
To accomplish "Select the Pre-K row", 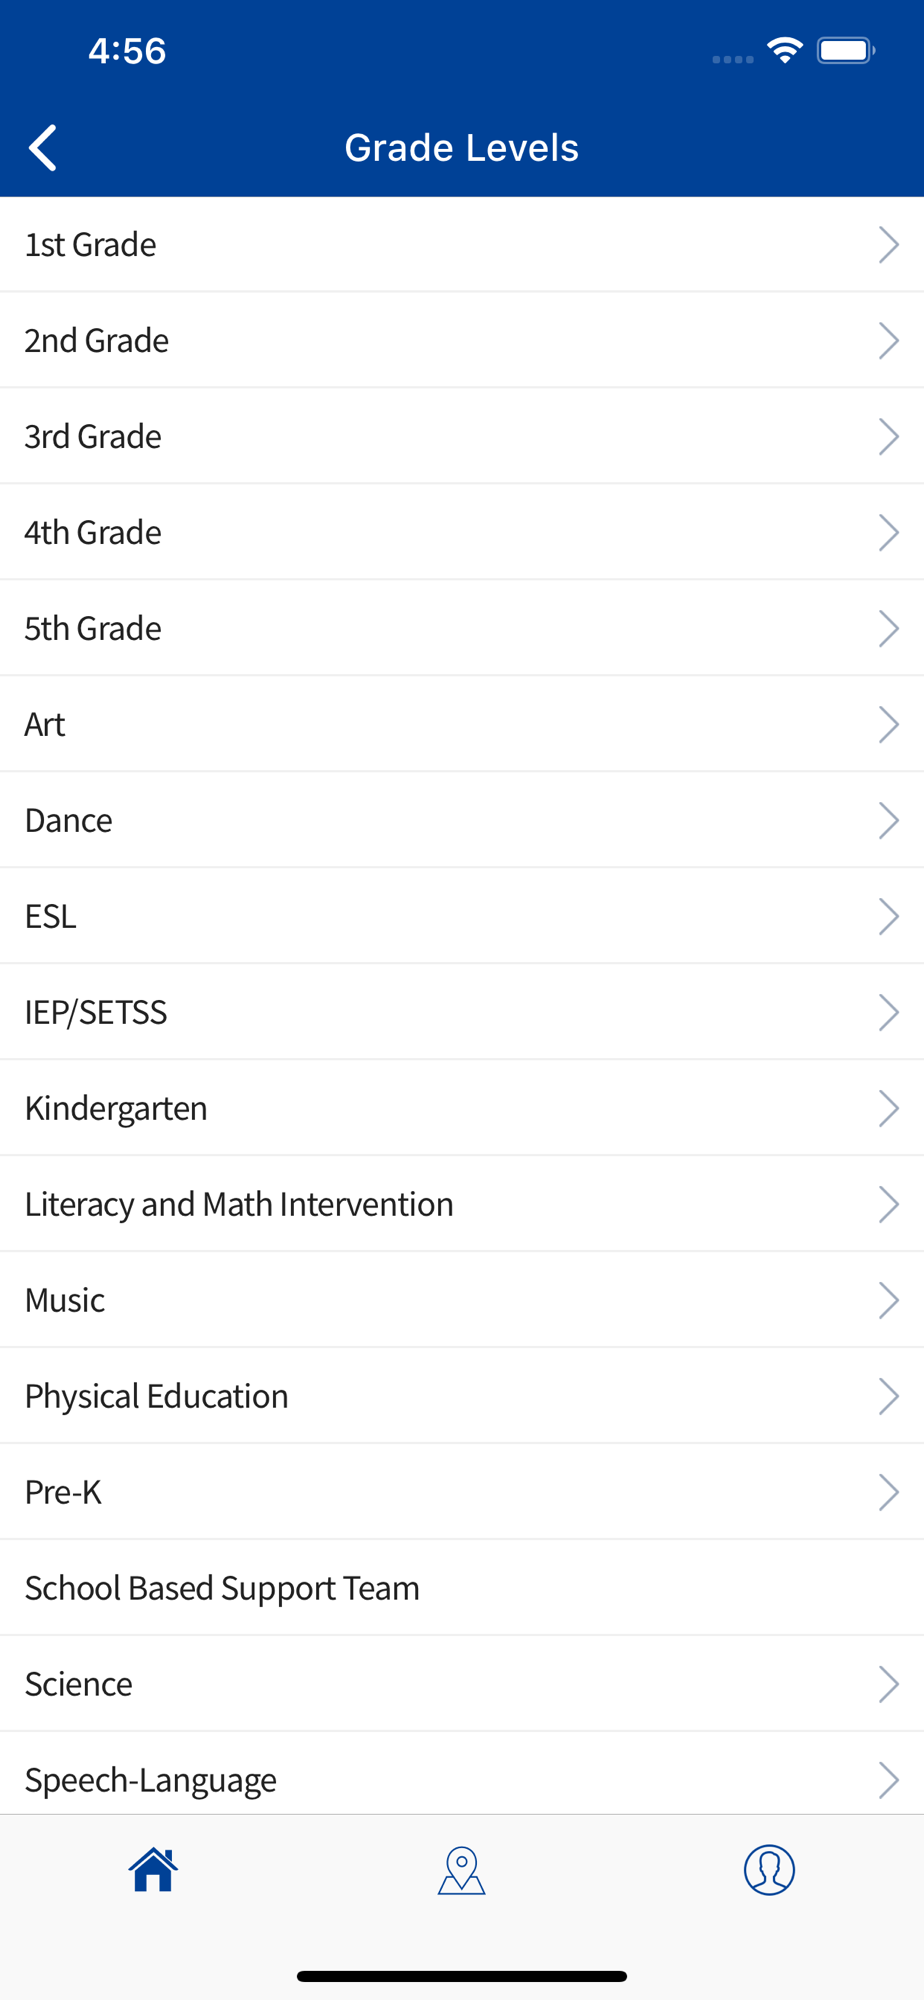I will point(462,1493).
